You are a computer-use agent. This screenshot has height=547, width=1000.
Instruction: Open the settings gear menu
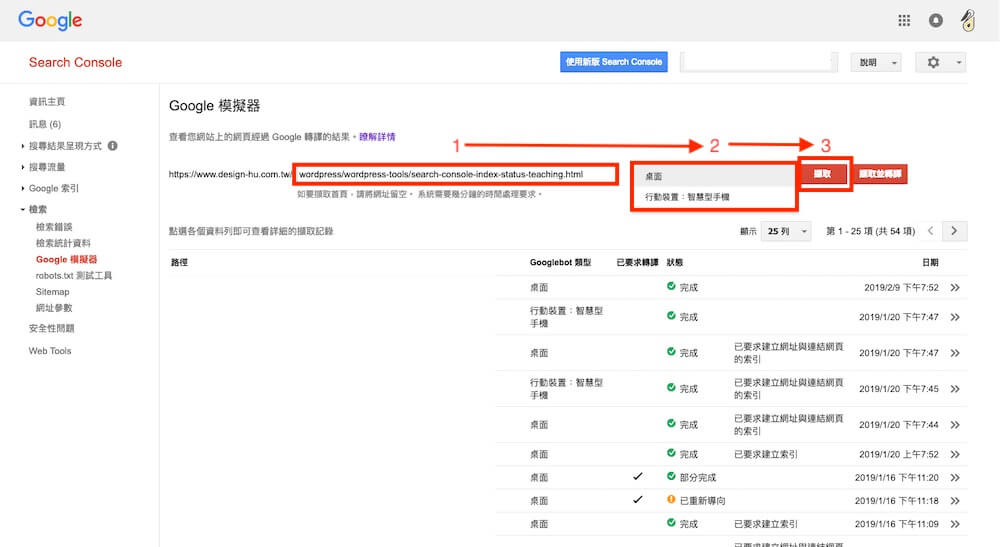pyautogui.click(x=934, y=62)
